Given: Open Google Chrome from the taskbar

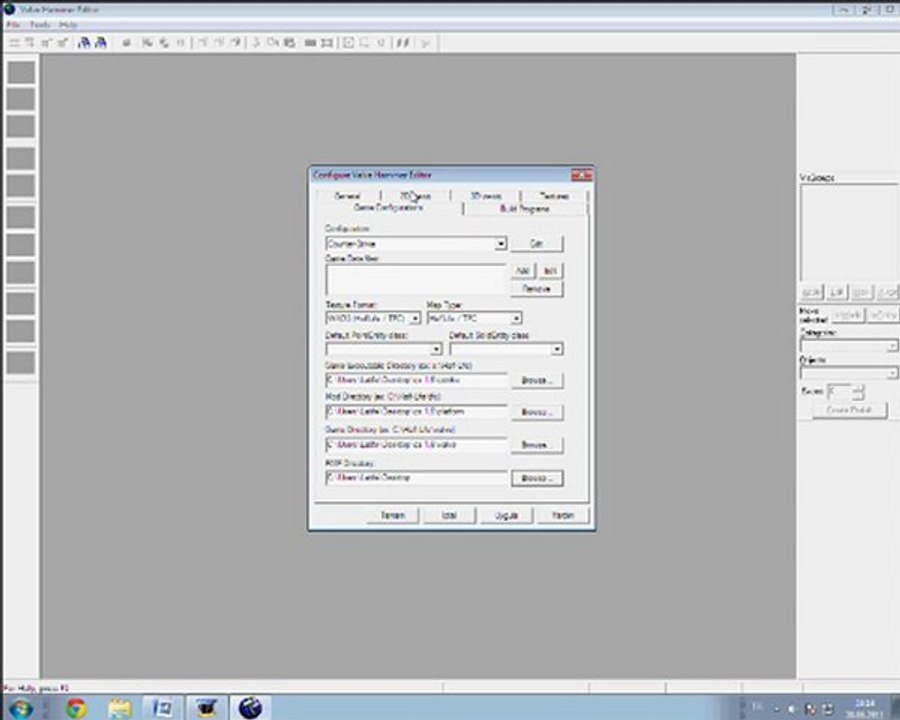Looking at the screenshot, I should tap(76, 707).
